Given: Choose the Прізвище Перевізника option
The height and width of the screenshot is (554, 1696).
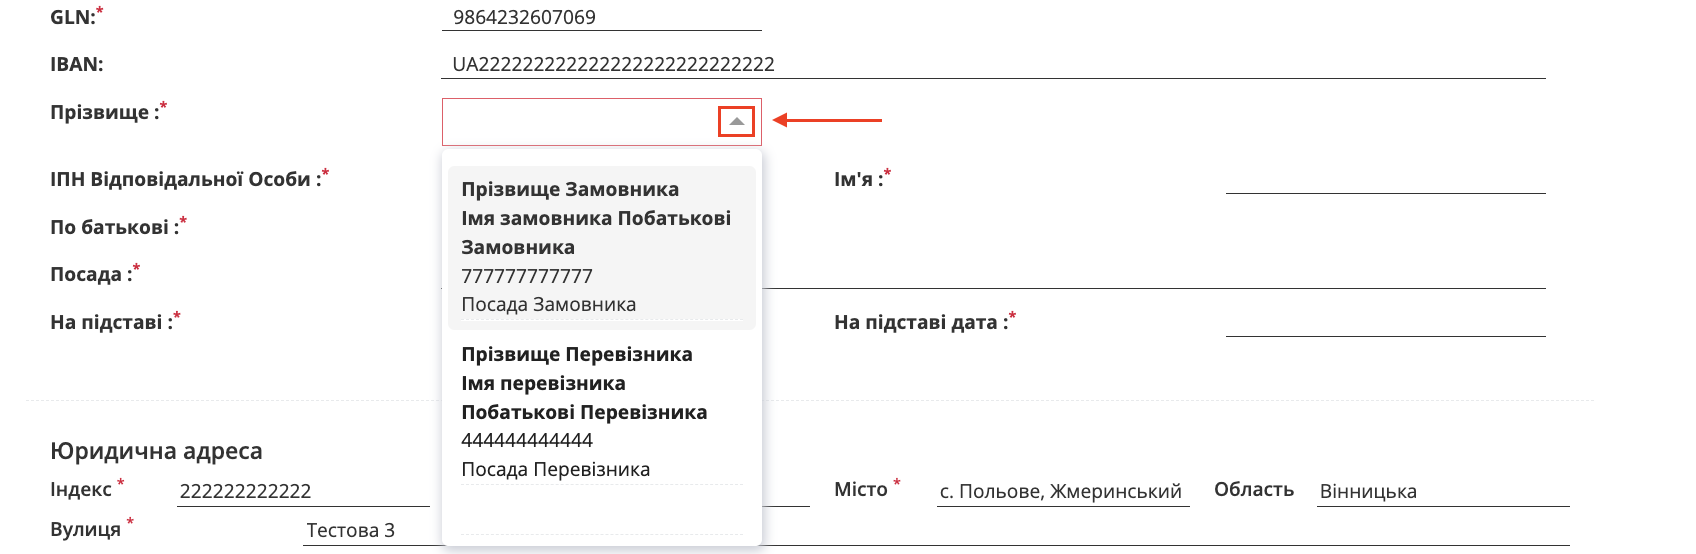Looking at the screenshot, I should [x=601, y=411].
